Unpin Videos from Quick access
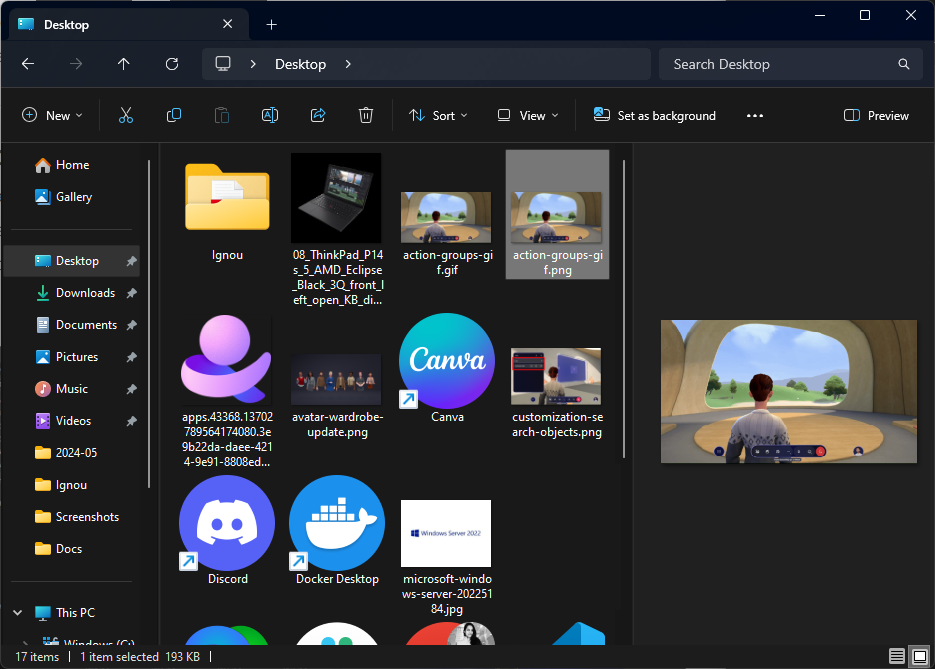Screen dimensions: 935x669 click(x=131, y=421)
